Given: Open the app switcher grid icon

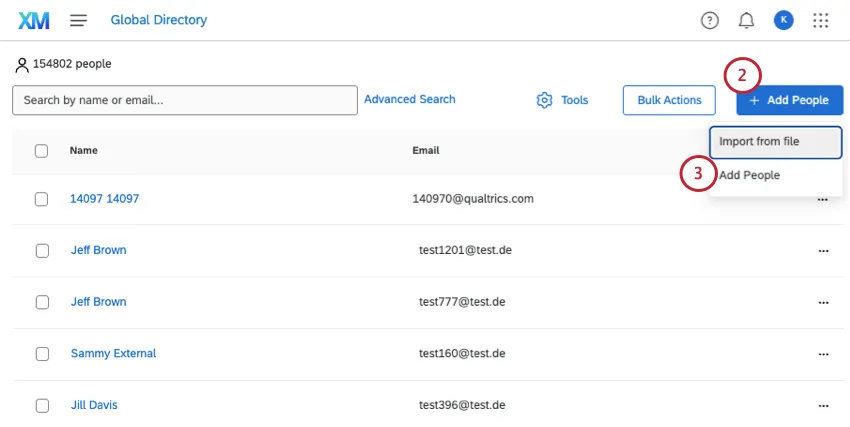Looking at the screenshot, I should tap(821, 20).
